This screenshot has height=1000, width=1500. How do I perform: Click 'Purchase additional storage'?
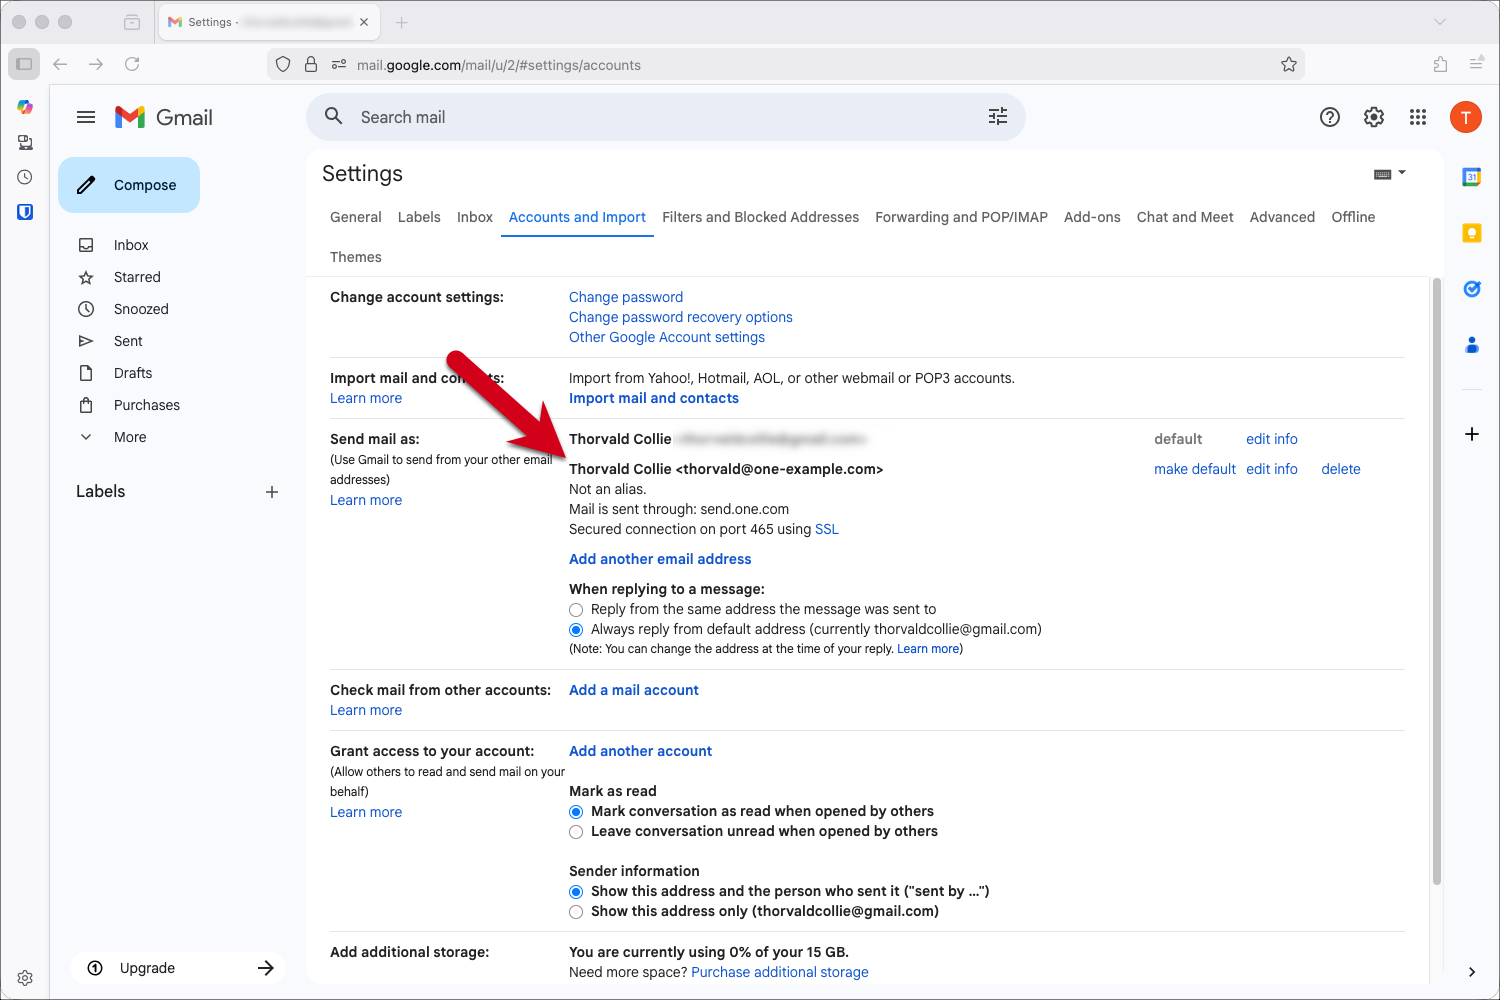click(779, 971)
